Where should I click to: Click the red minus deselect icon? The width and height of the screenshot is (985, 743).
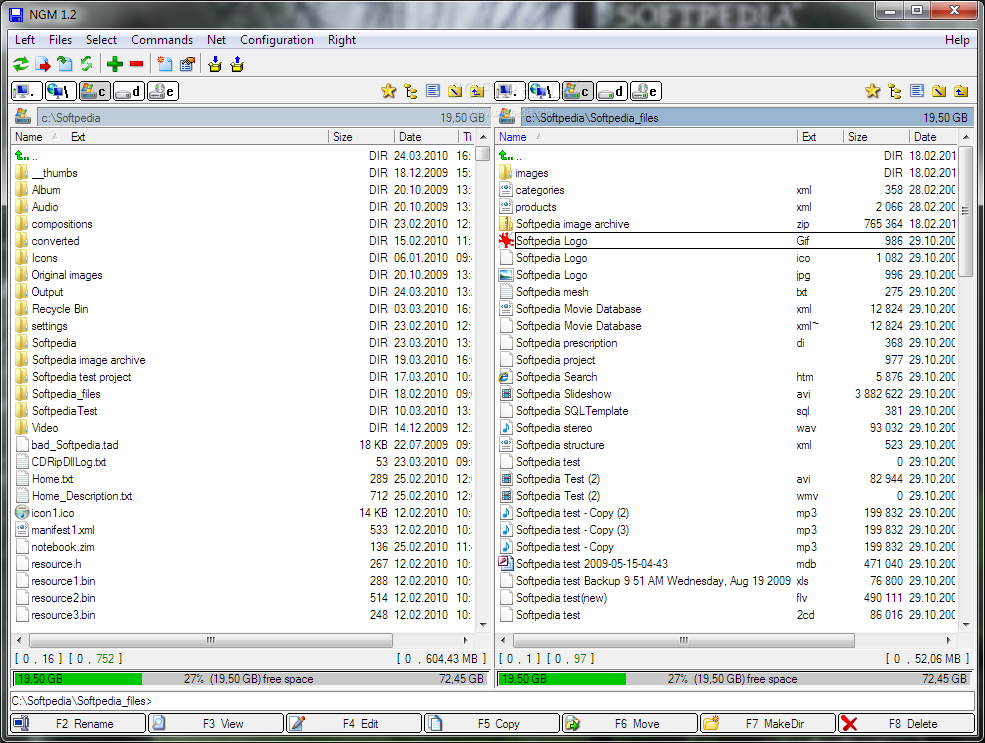pos(137,64)
